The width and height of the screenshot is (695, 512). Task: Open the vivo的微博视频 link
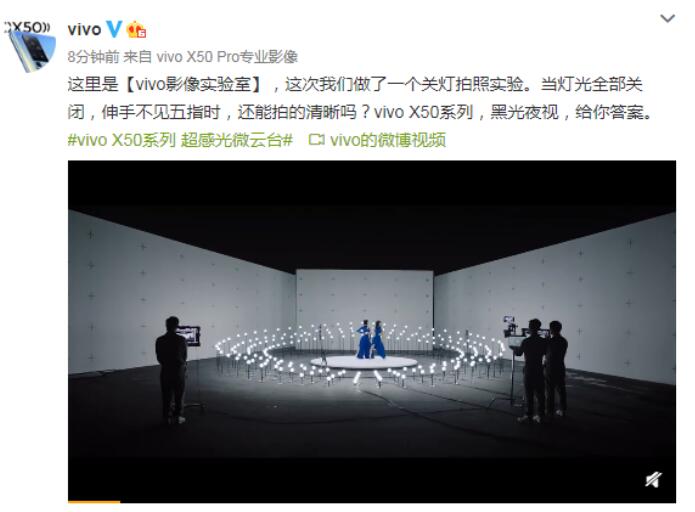click(388, 140)
